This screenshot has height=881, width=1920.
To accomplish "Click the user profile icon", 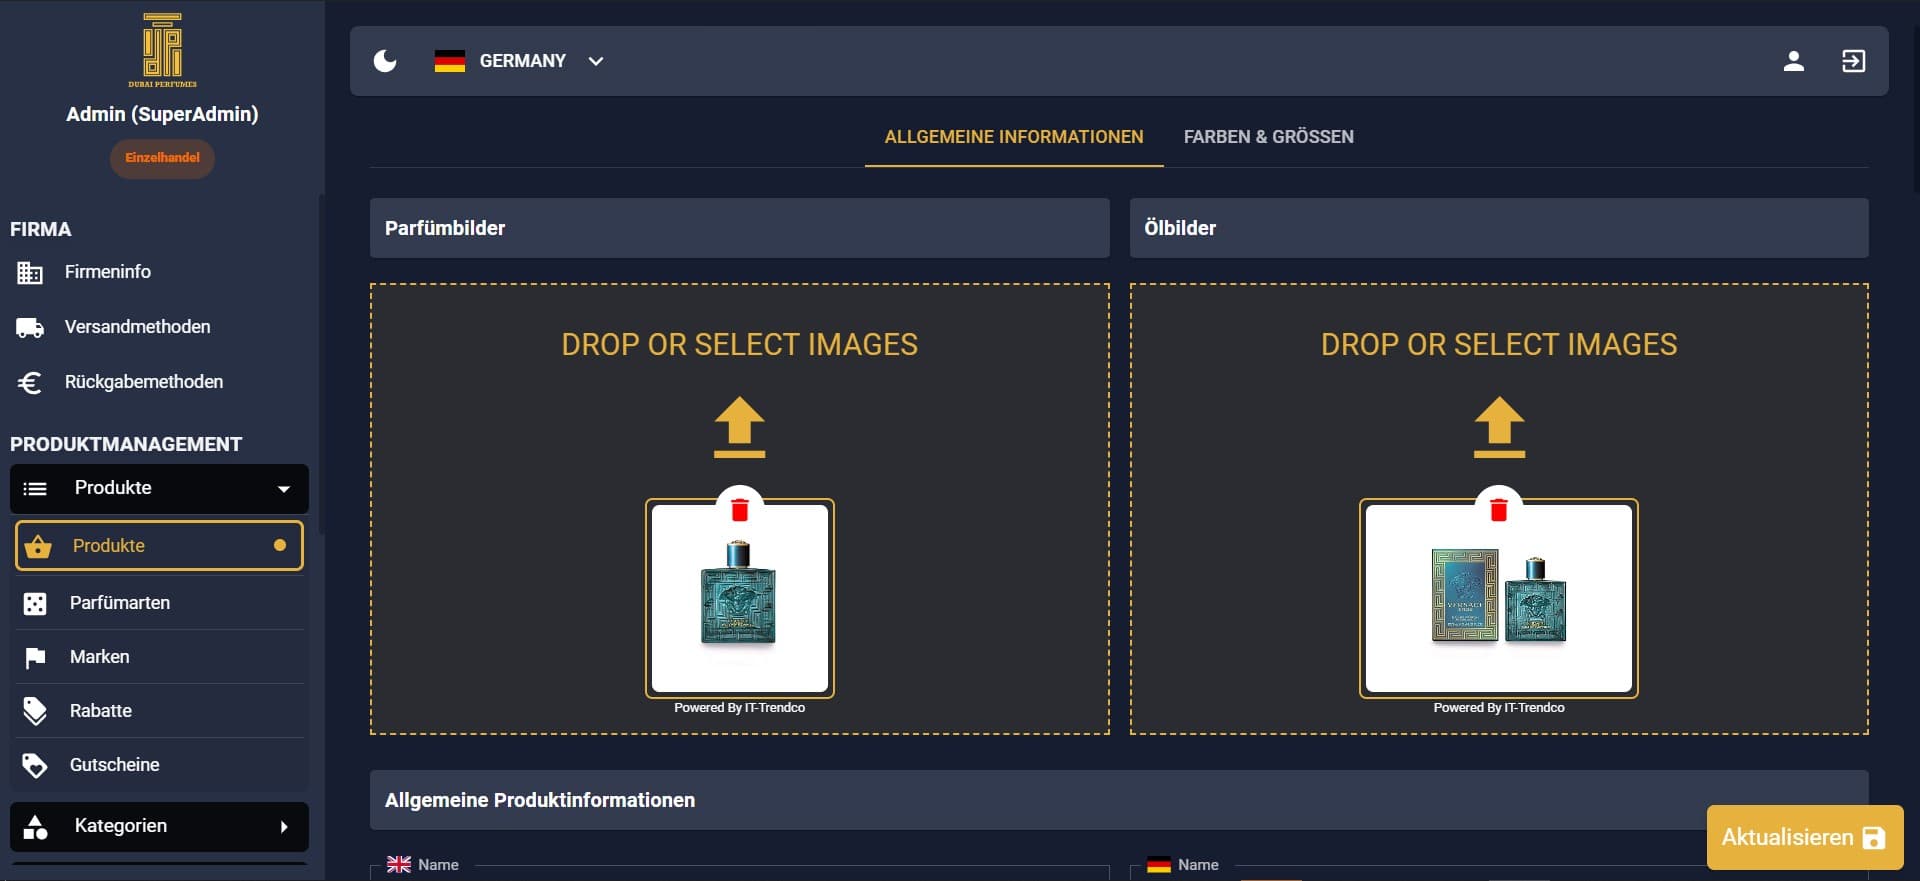I will point(1793,61).
